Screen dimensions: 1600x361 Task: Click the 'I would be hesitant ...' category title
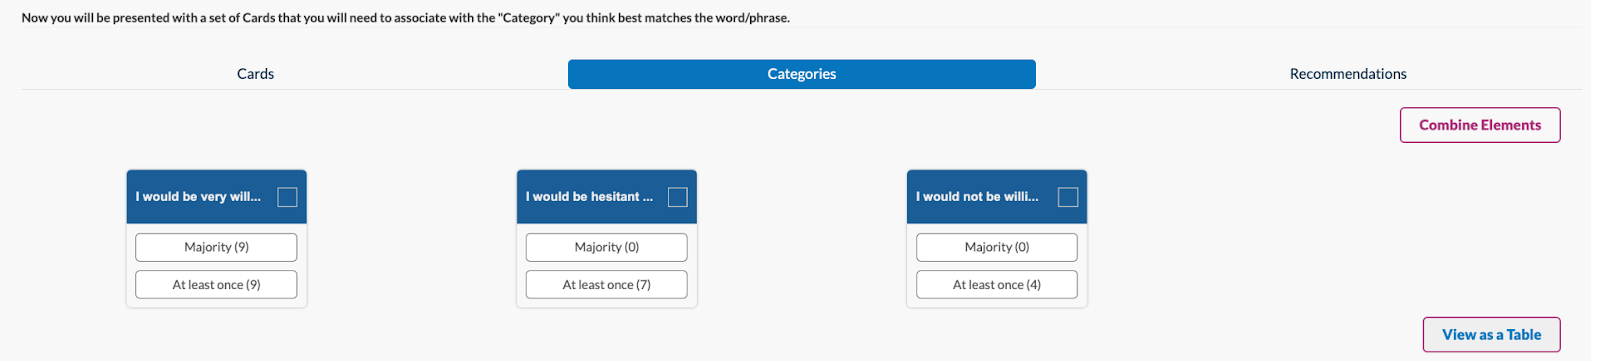[589, 197]
